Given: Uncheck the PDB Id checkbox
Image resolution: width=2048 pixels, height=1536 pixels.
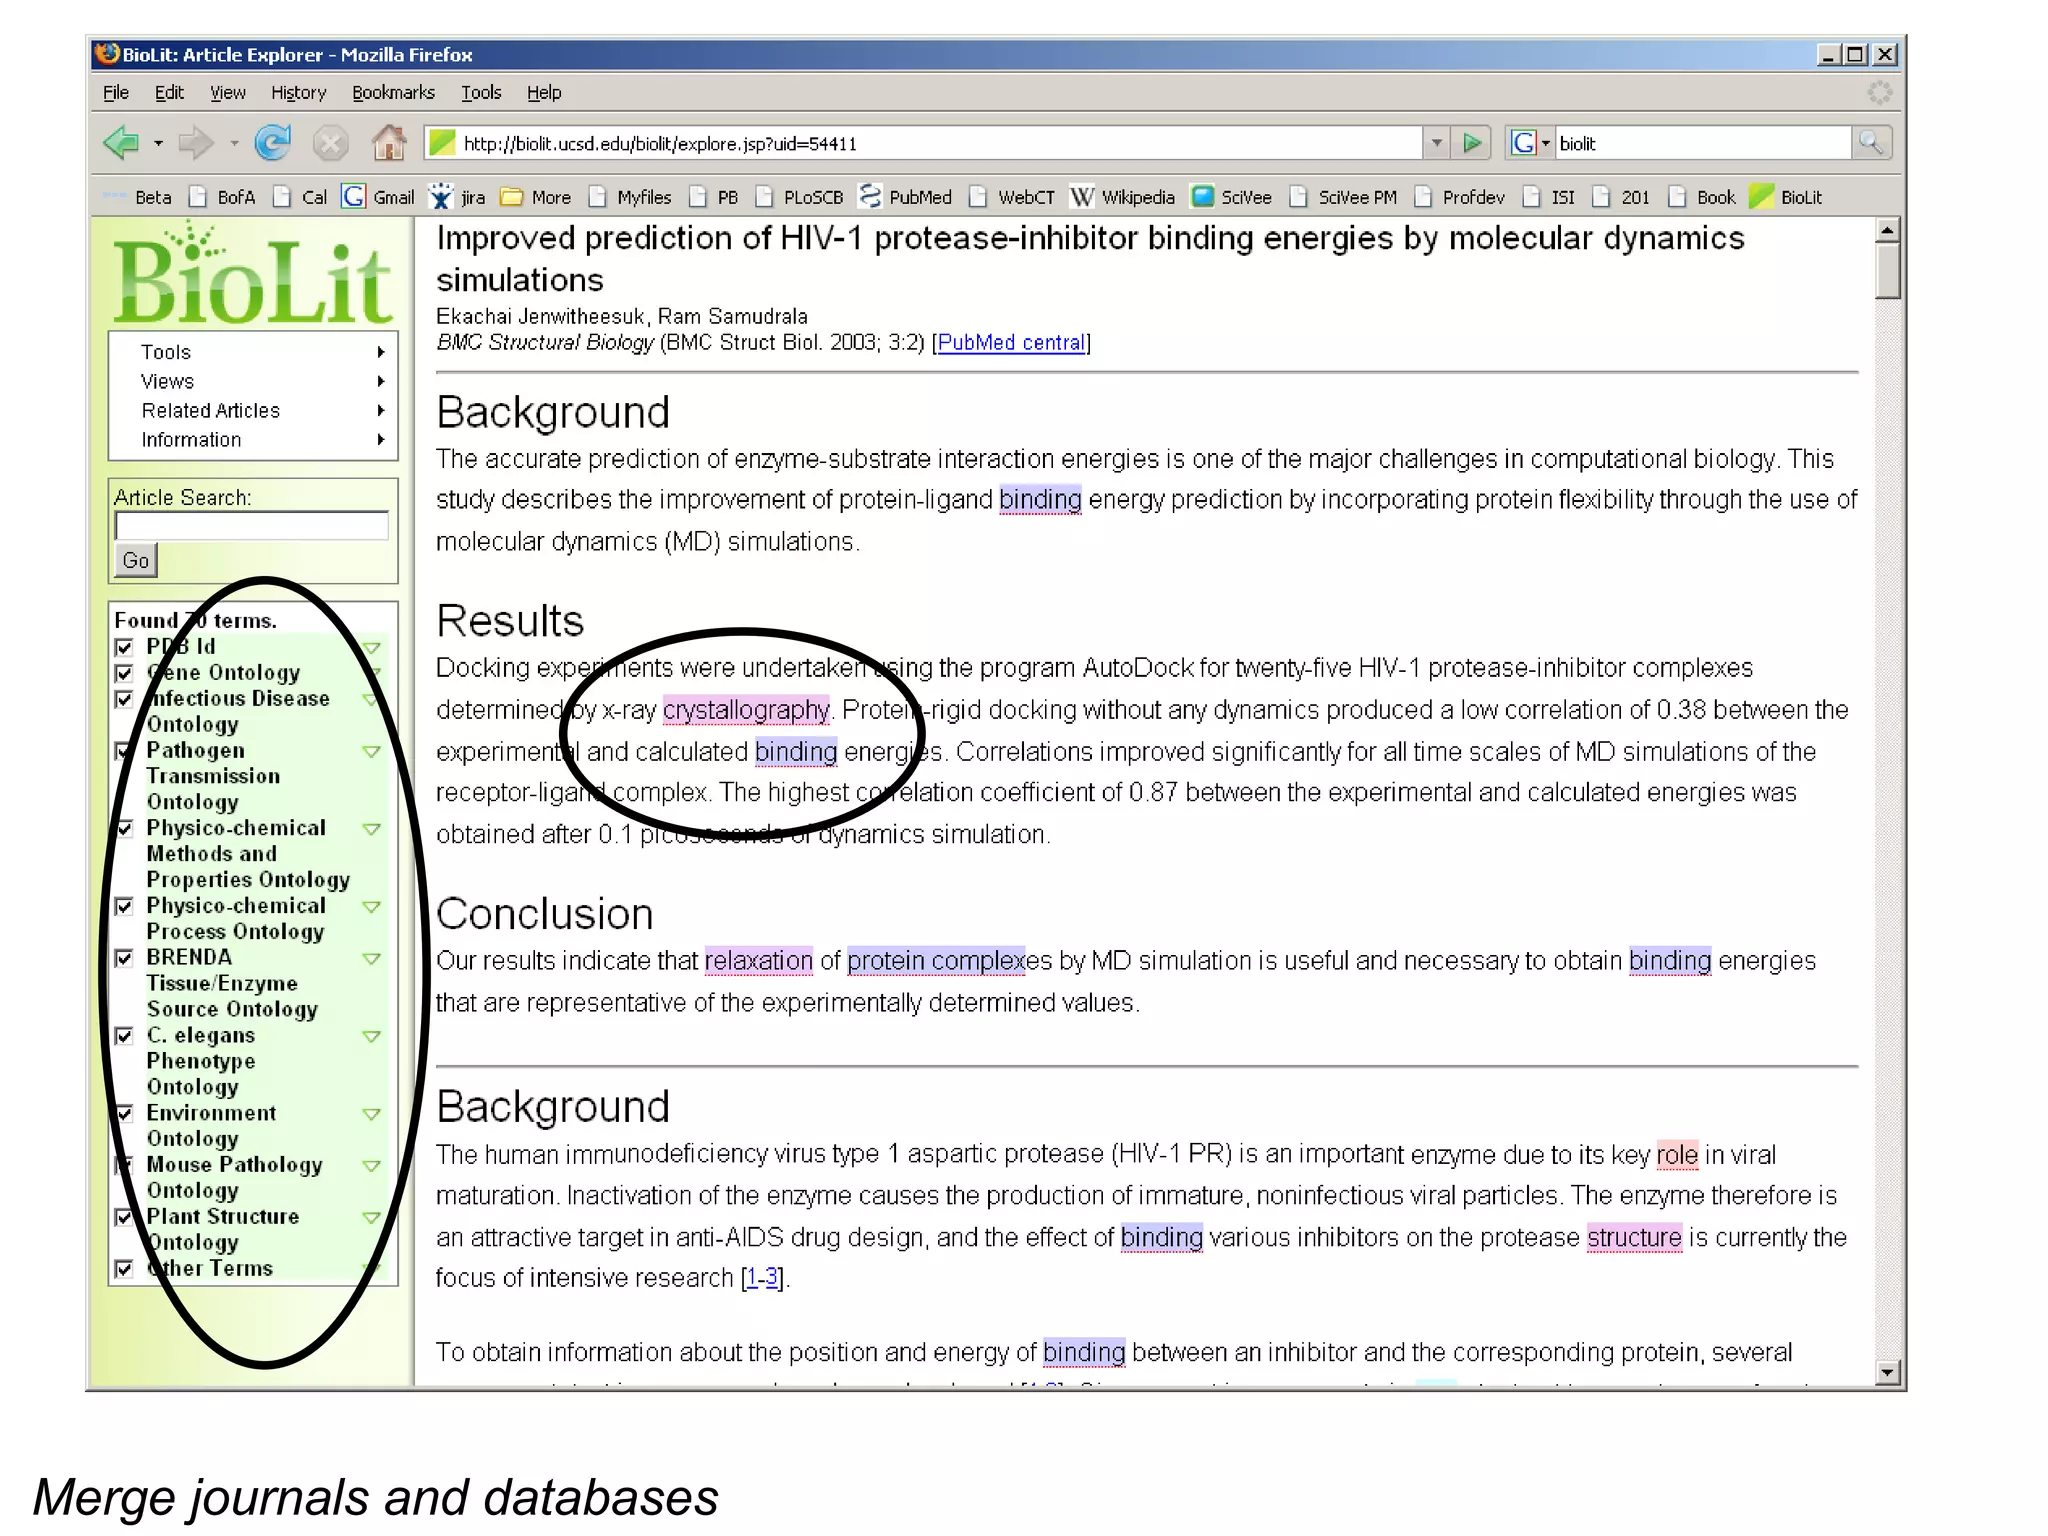Looking at the screenshot, I should (124, 647).
